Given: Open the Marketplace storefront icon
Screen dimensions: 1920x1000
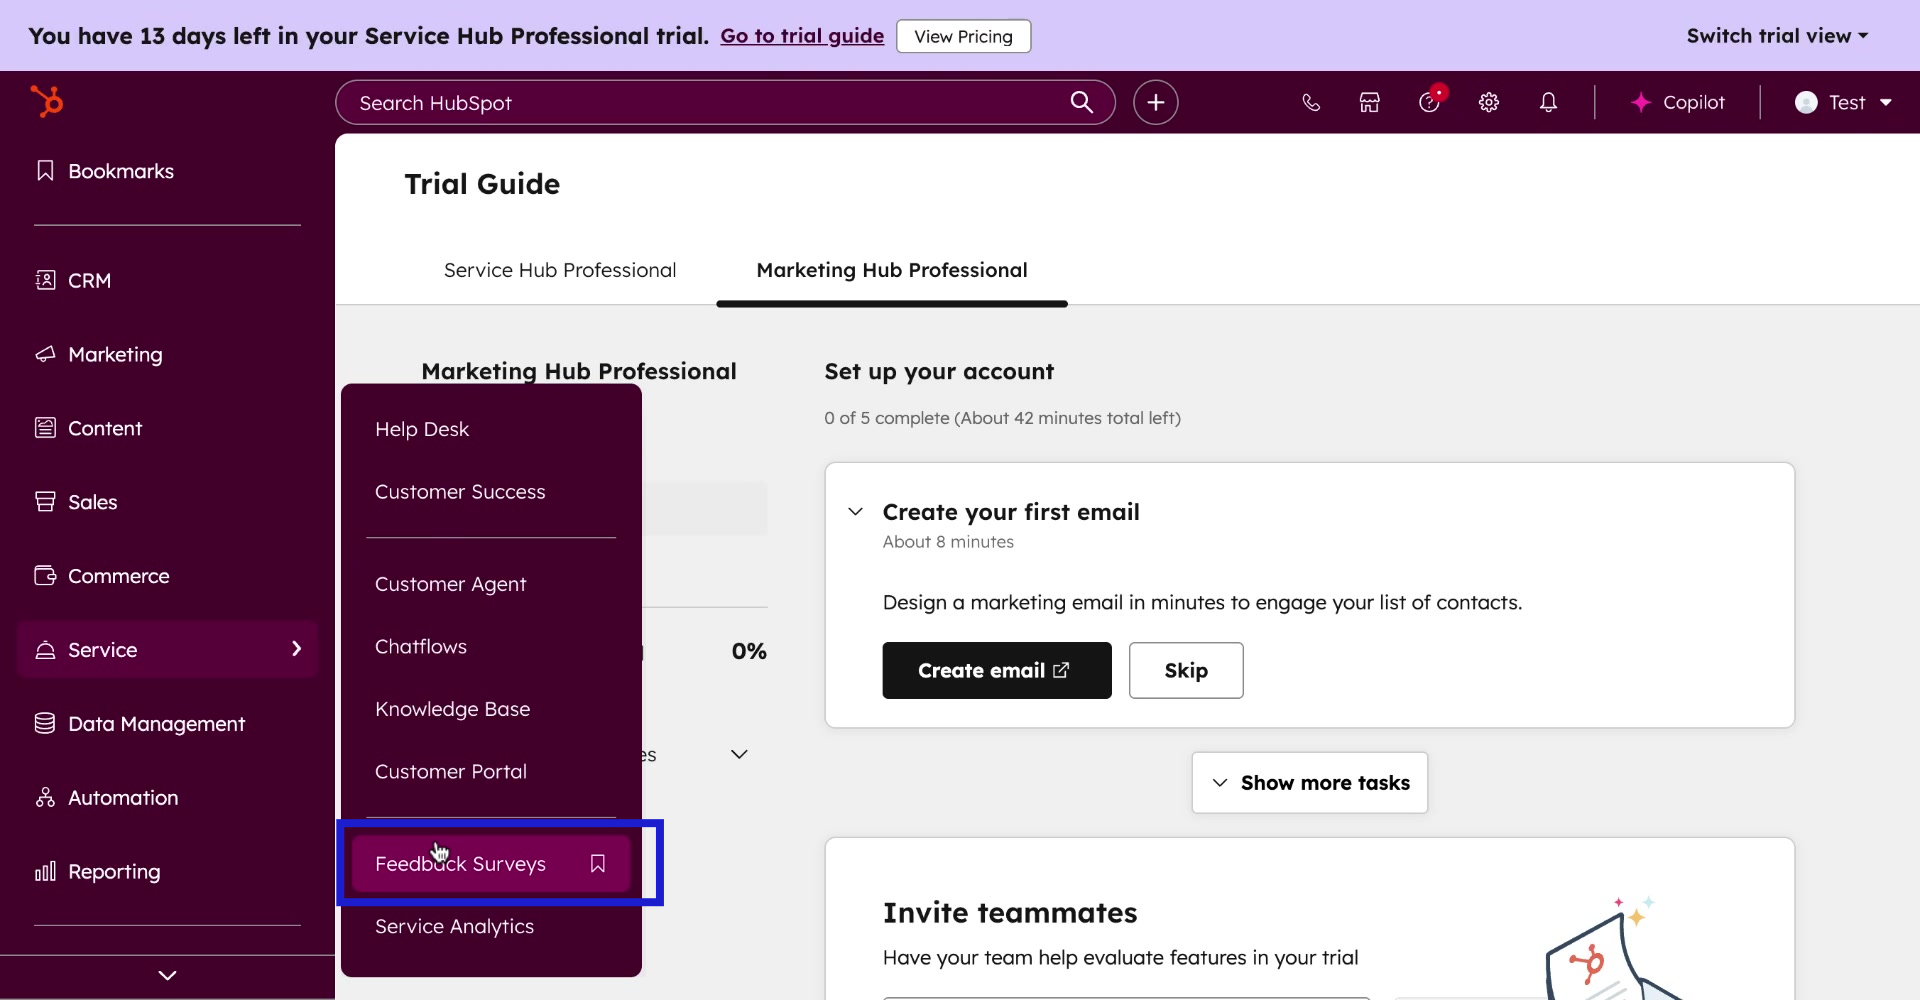Looking at the screenshot, I should (1369, 102).
